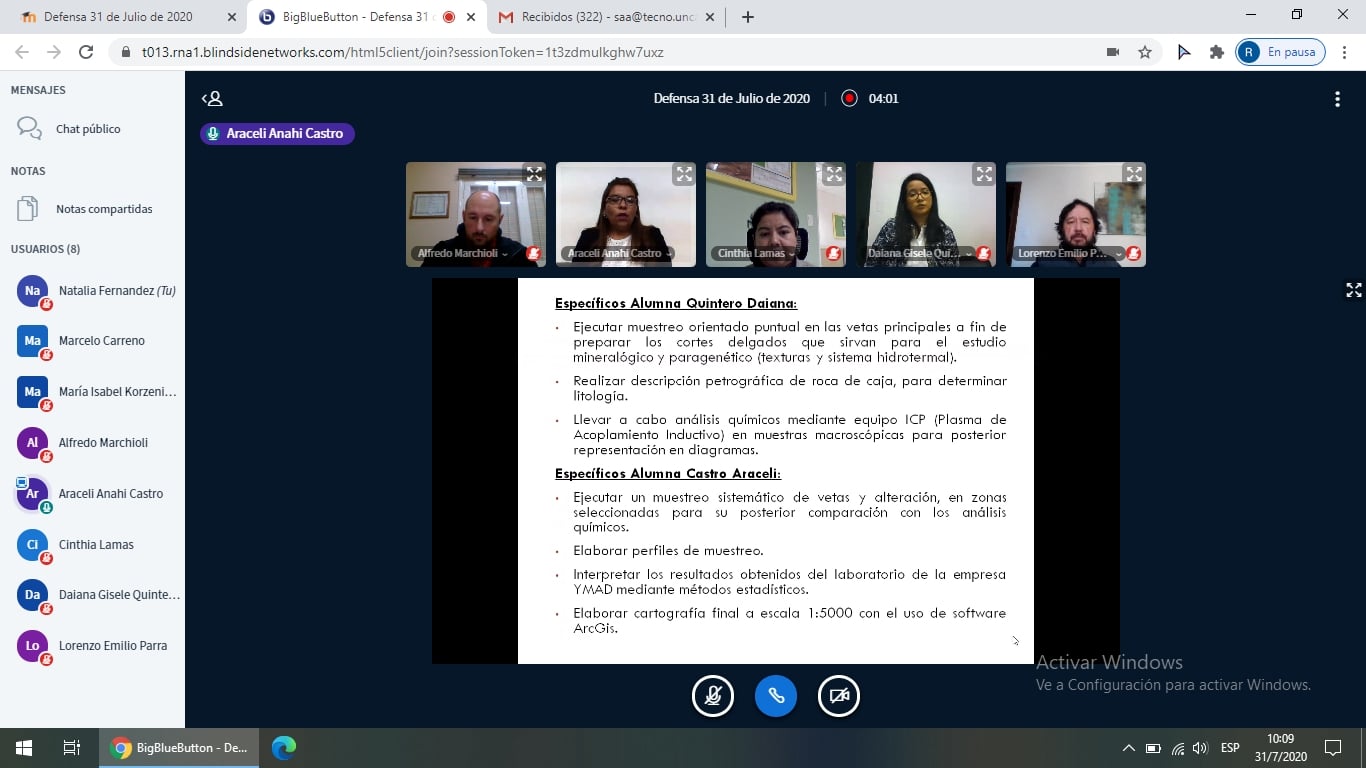
Task: Expand Cinthia Lamas' webcam to fullscreen
Action: pos(834,174)
